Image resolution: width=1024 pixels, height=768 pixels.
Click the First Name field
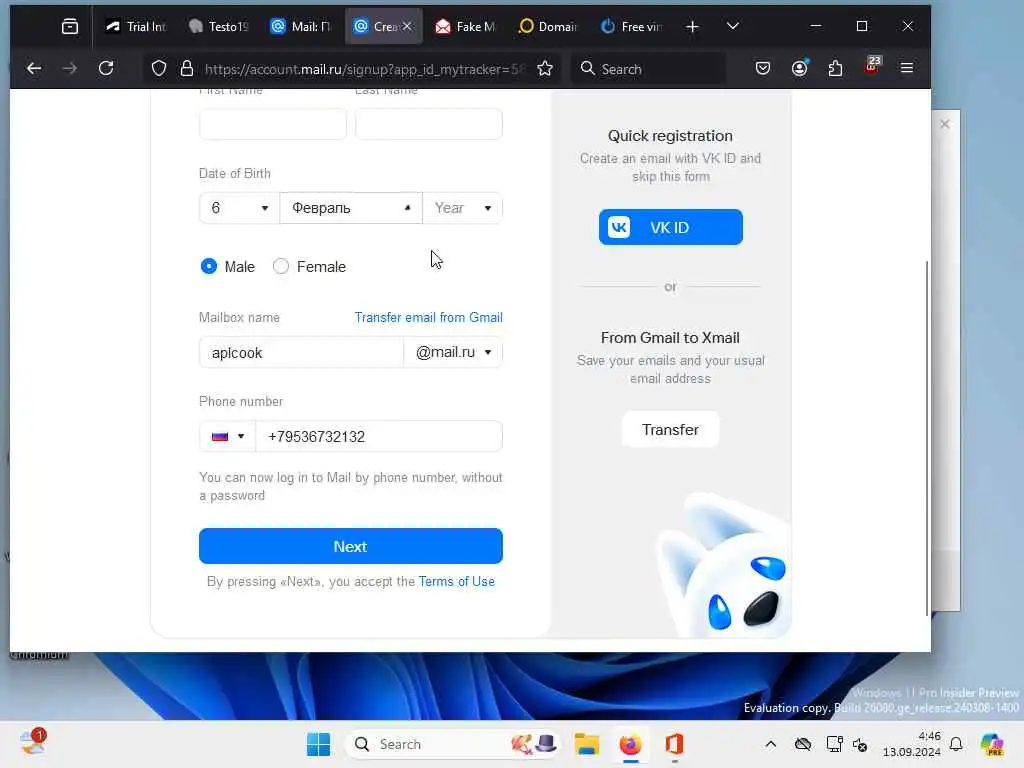pyautogui.click(x=272, y=124)
